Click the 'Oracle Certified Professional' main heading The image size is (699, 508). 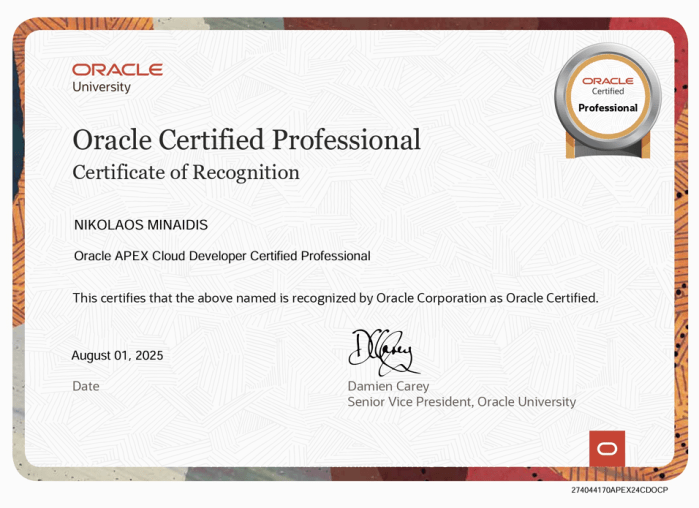click(x=246, y=139)
